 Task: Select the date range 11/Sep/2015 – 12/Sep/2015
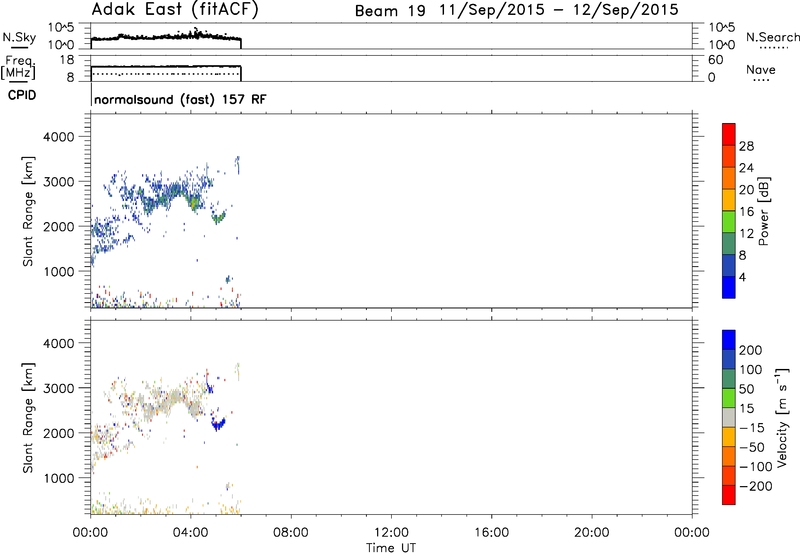(x=559, y=10)
